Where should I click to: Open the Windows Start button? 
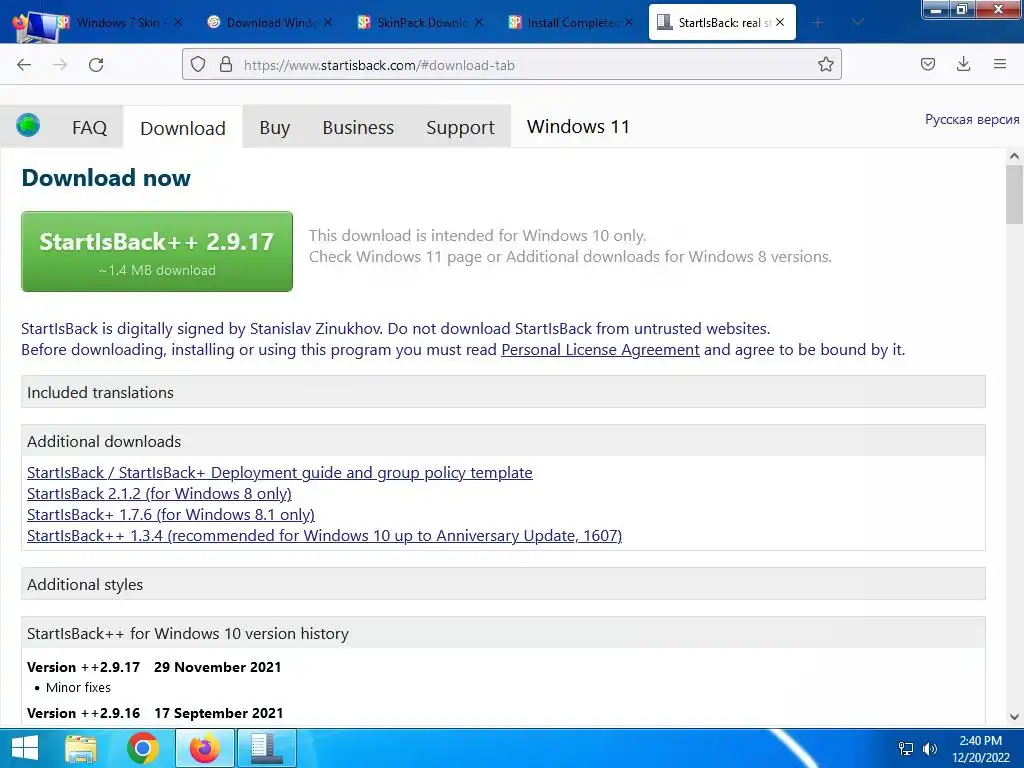(25, 748)
